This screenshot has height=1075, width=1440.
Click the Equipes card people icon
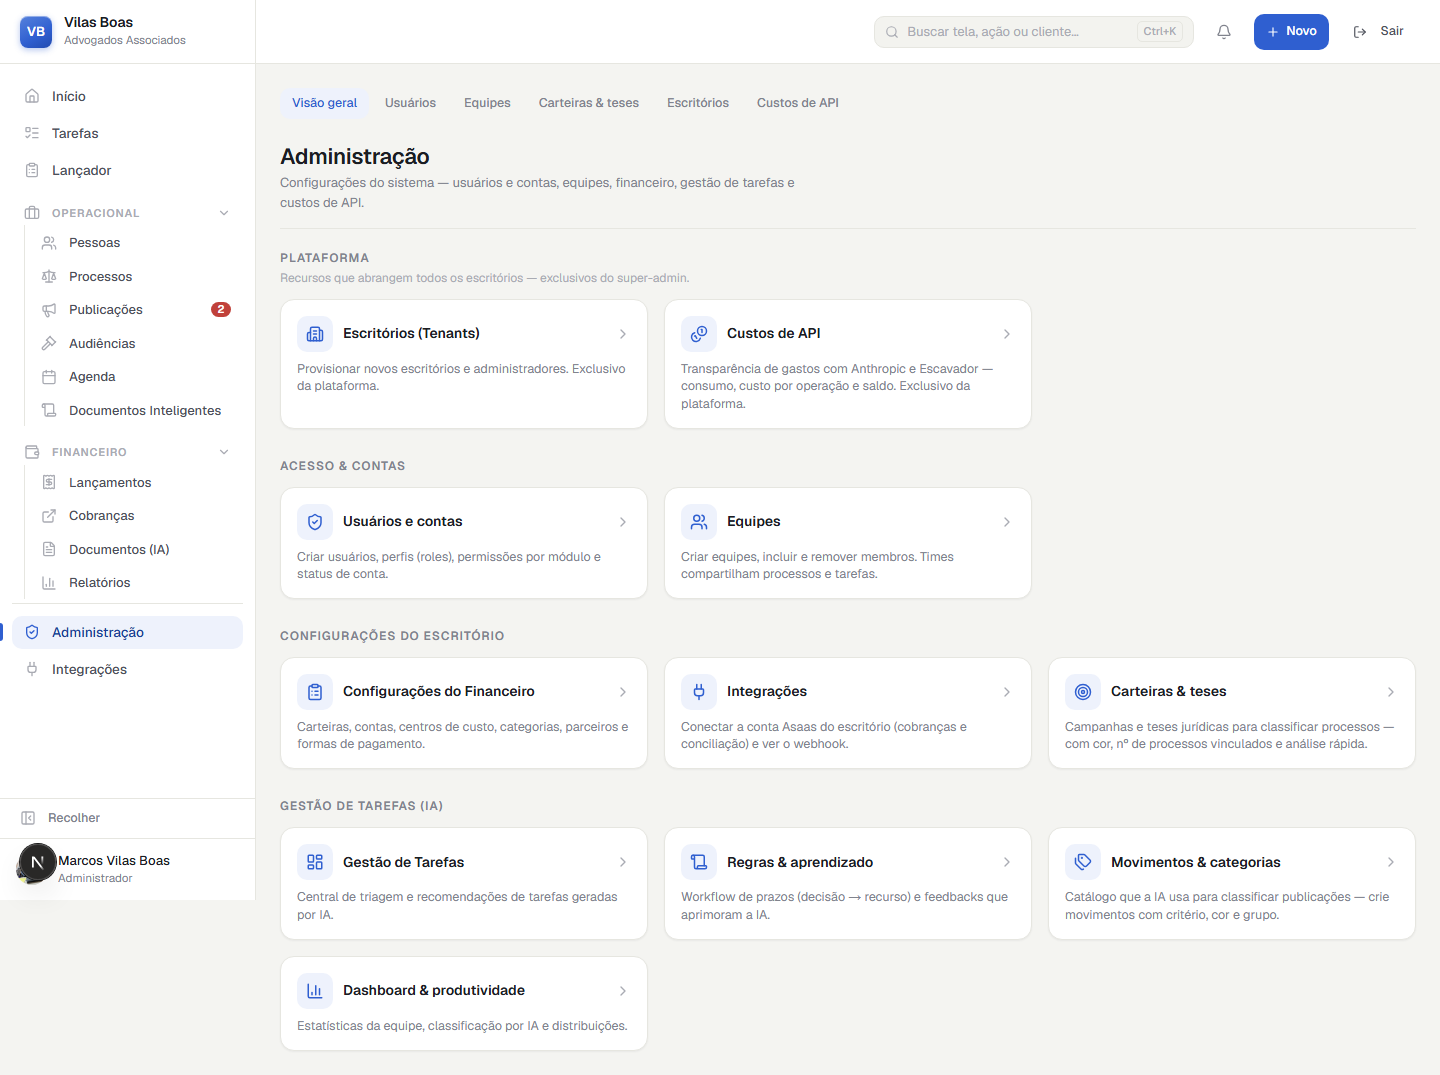[x=699, y=522]
